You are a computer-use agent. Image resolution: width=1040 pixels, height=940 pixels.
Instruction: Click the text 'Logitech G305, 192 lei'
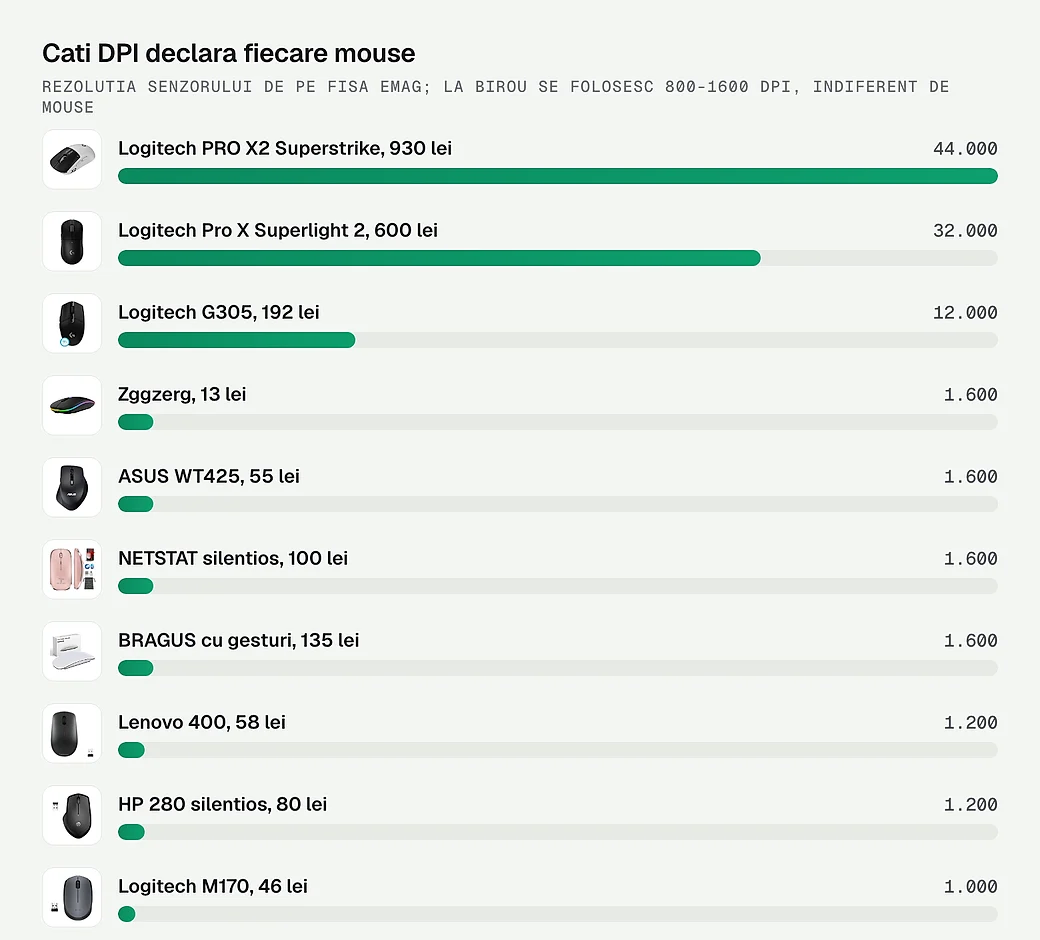pyautogui.click(x=219, y=312)
